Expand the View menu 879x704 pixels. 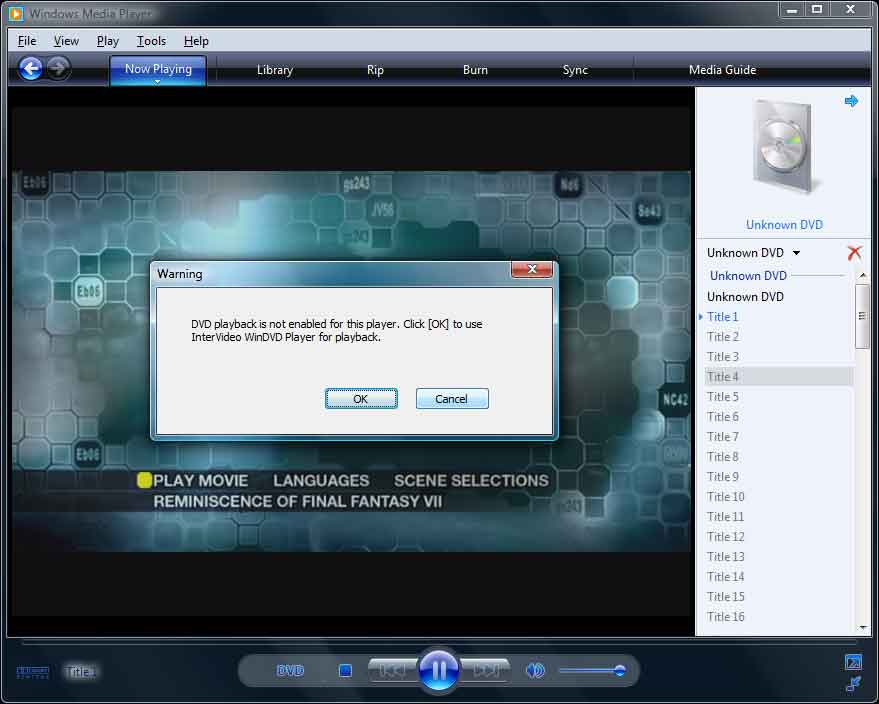[x=66, y=41]
